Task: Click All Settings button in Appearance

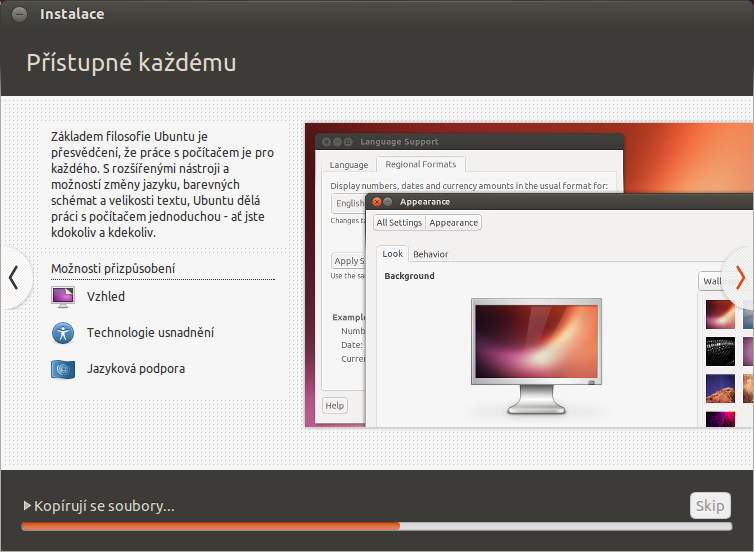Action: pos(399,223)
